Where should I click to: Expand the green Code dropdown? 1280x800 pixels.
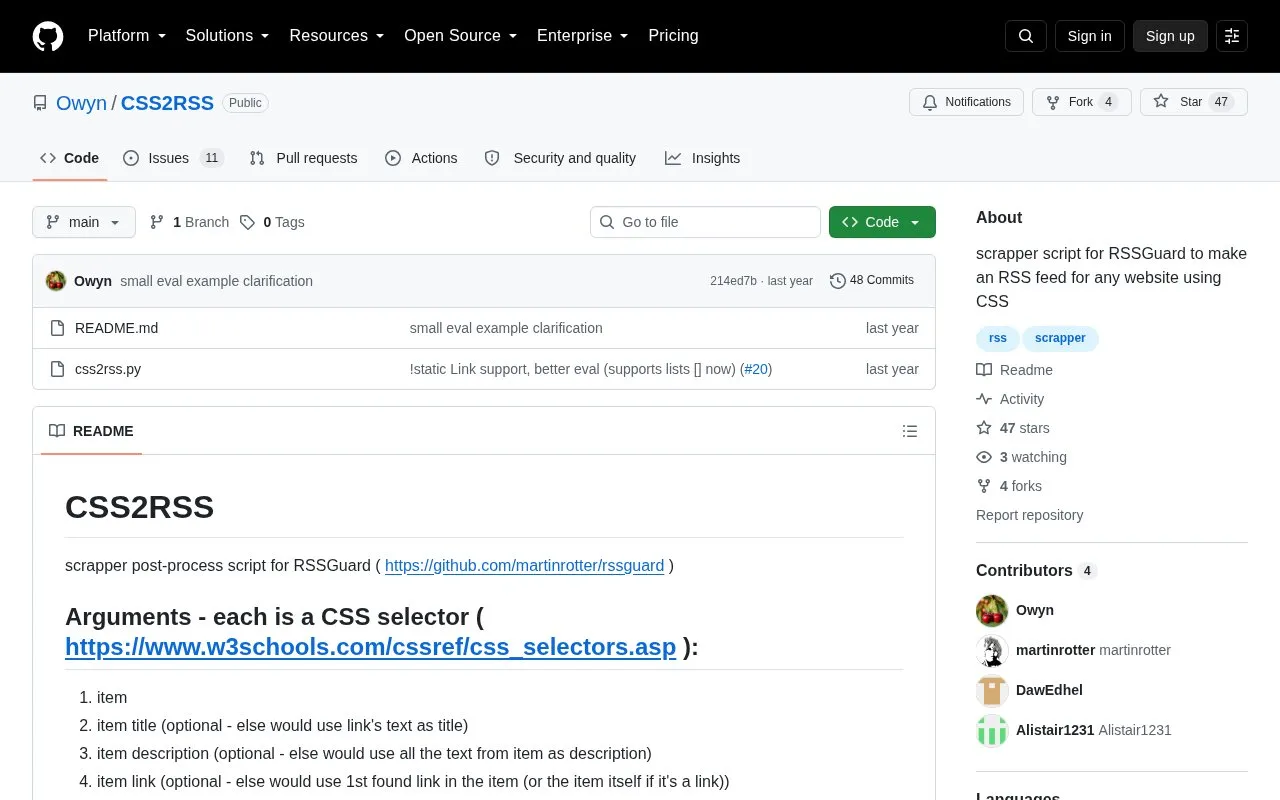(x=882, y=222)
